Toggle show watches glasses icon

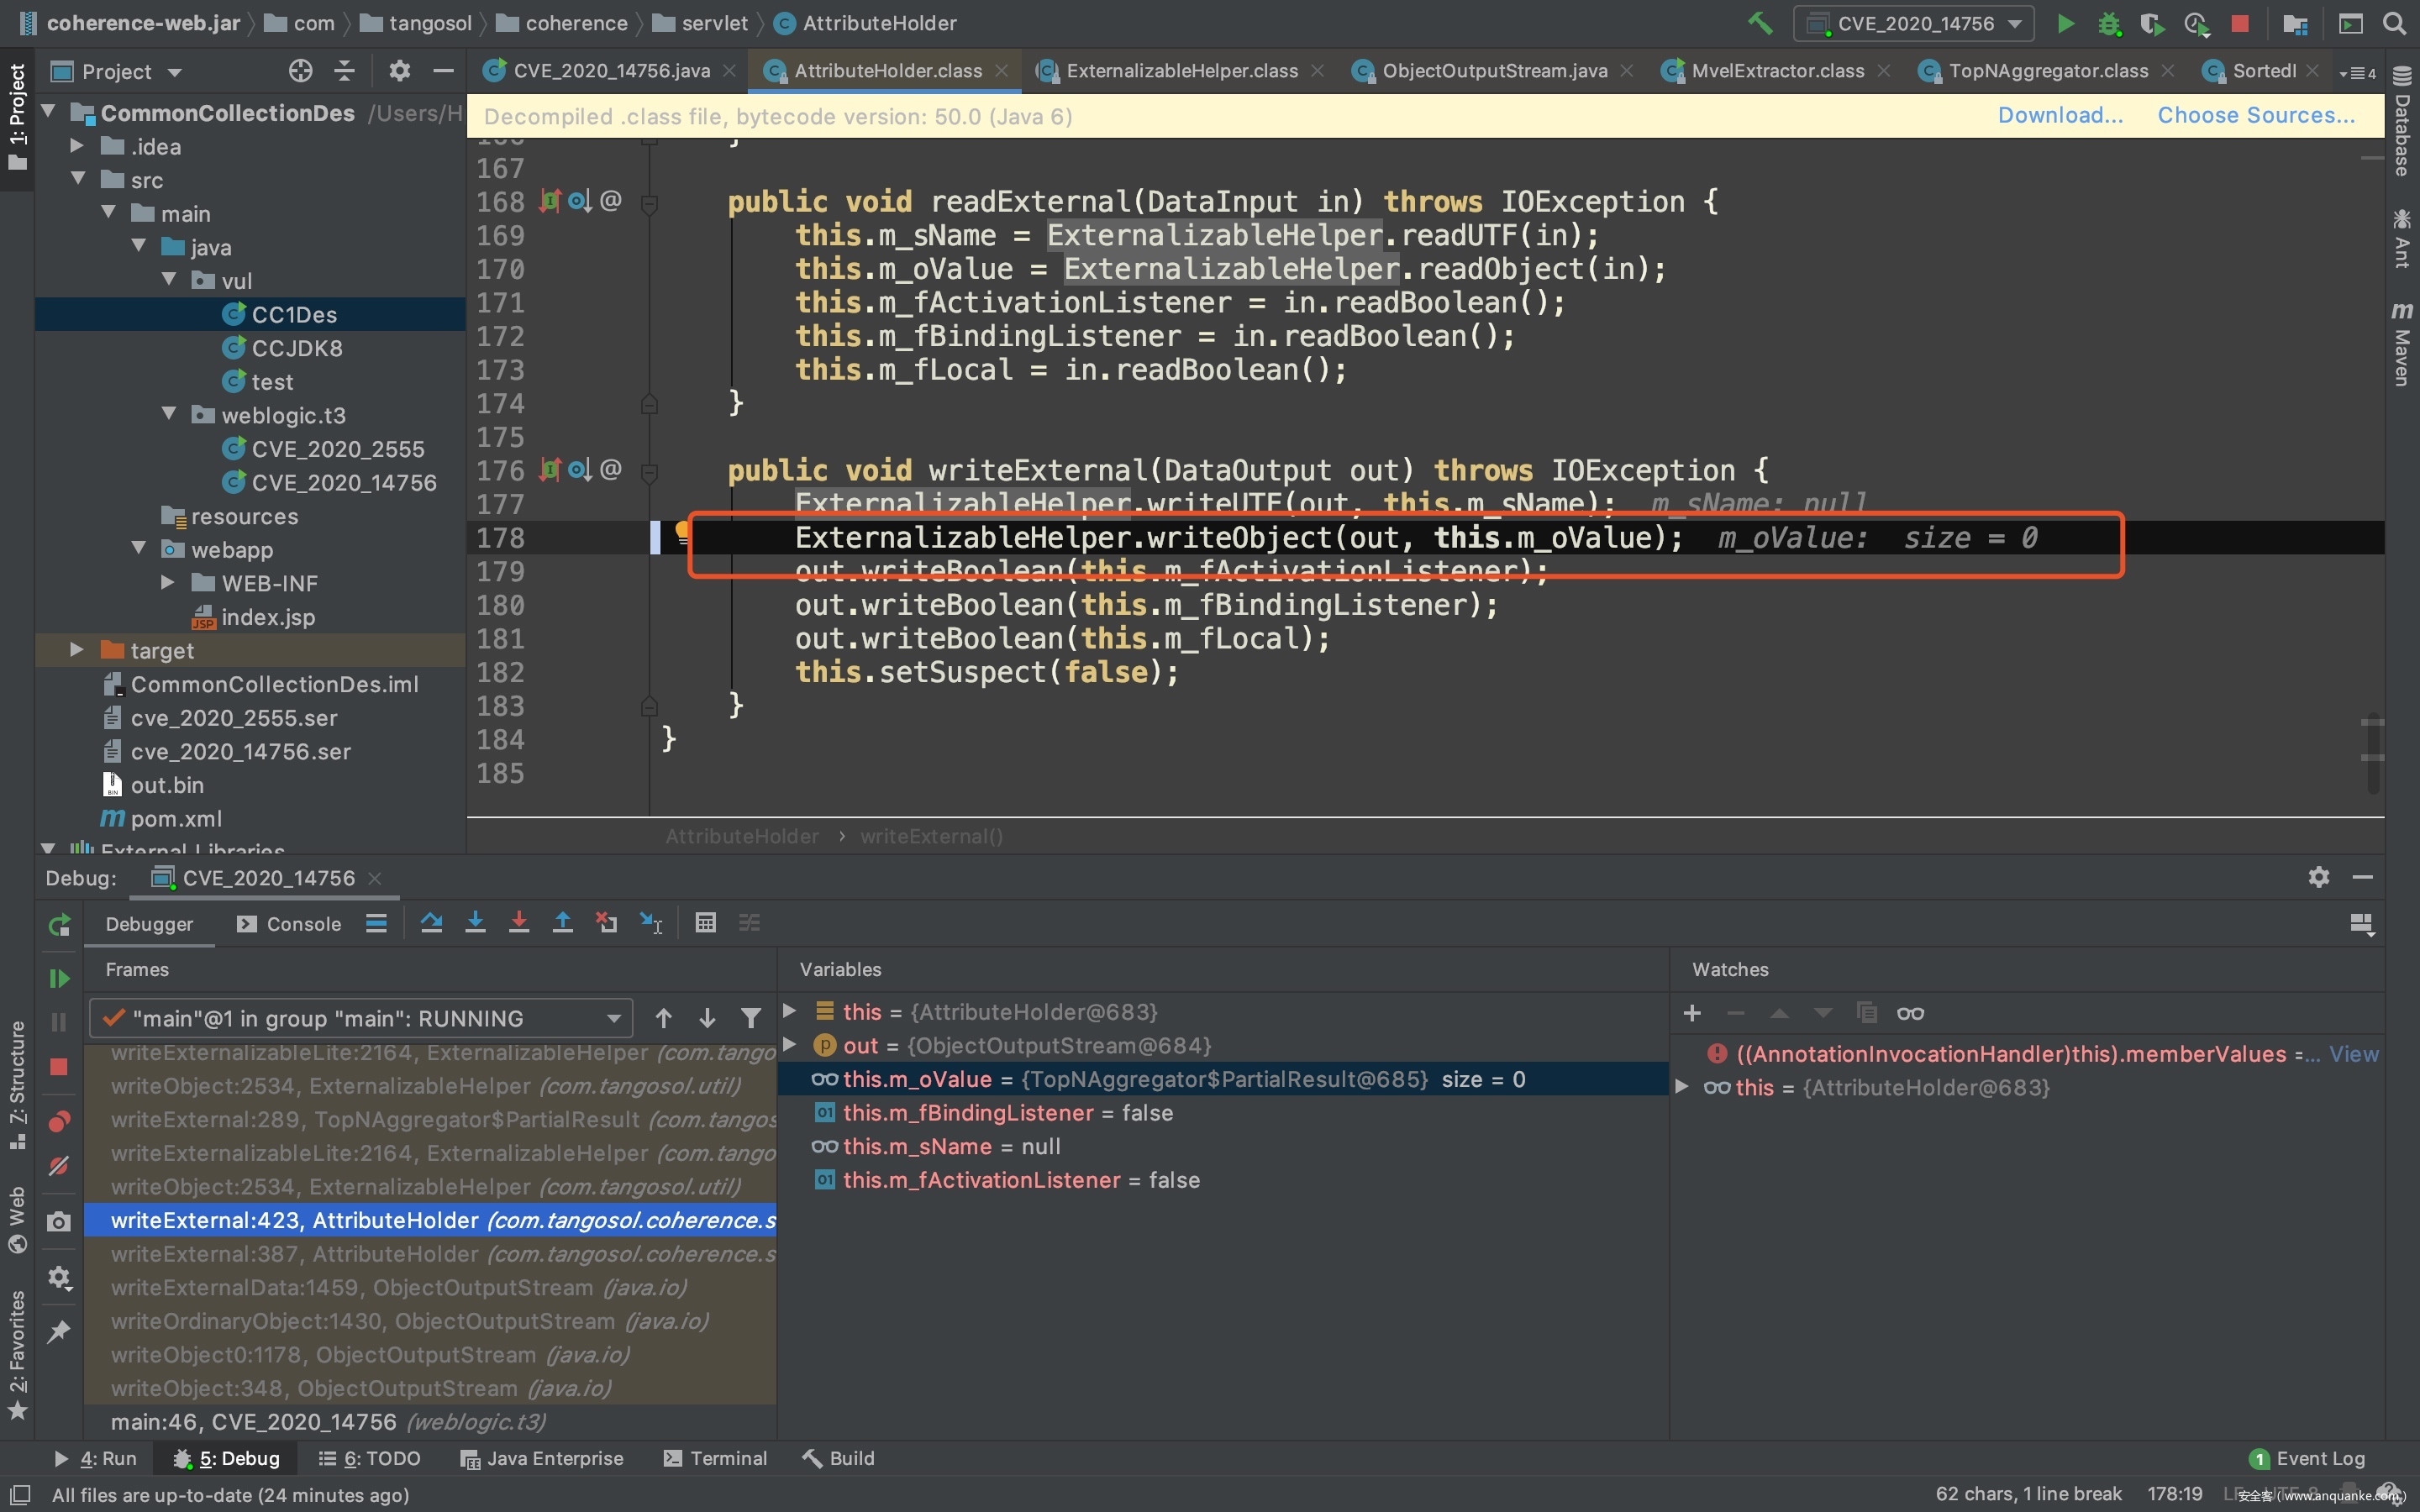(1910, 1013)
